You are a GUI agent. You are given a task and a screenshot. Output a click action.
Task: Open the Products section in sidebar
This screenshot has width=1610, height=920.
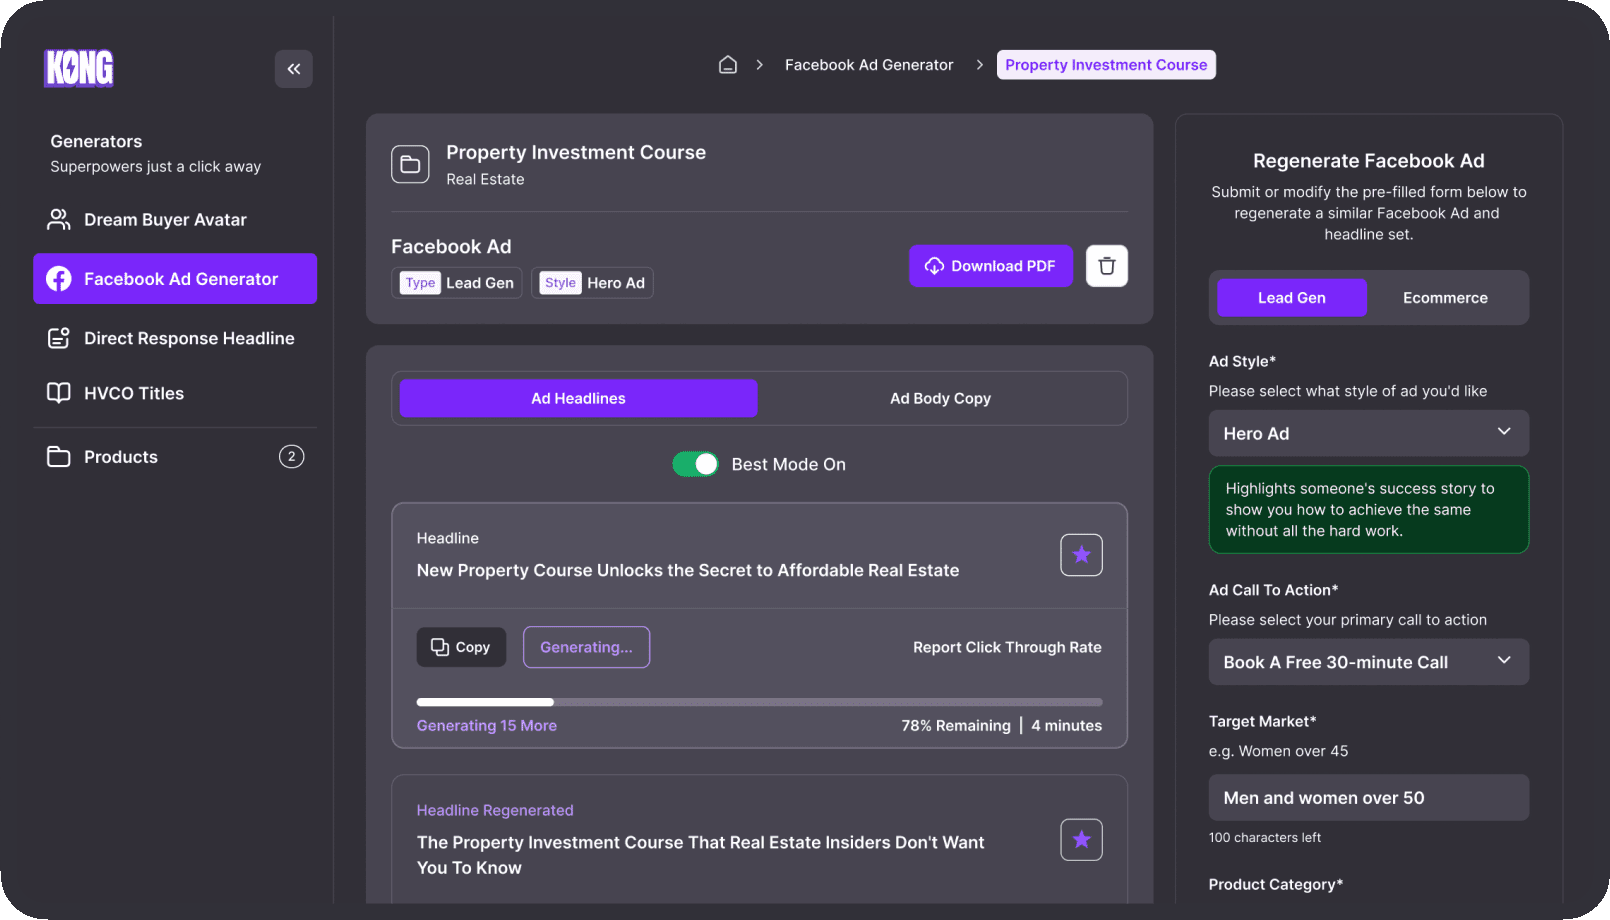click(121, 457)
